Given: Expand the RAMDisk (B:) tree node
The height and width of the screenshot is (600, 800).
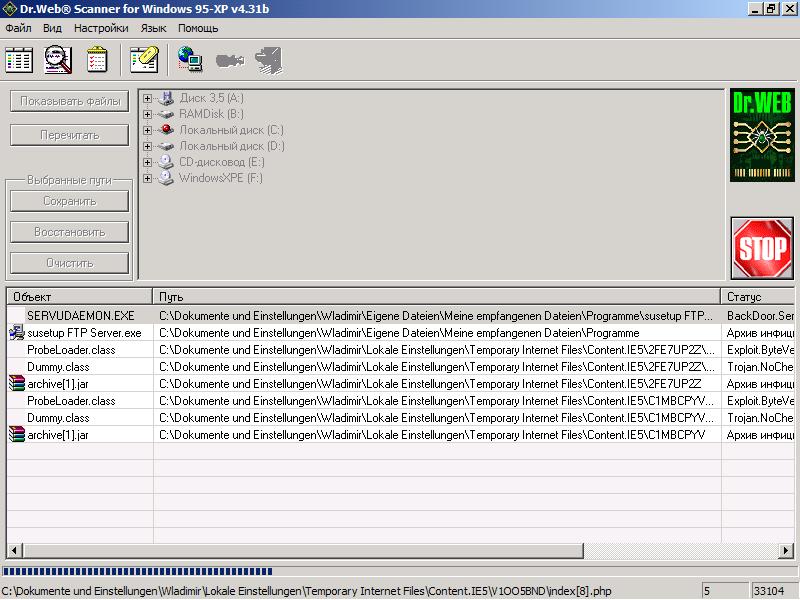Looking at the screenshot, I should click(147, 114).
